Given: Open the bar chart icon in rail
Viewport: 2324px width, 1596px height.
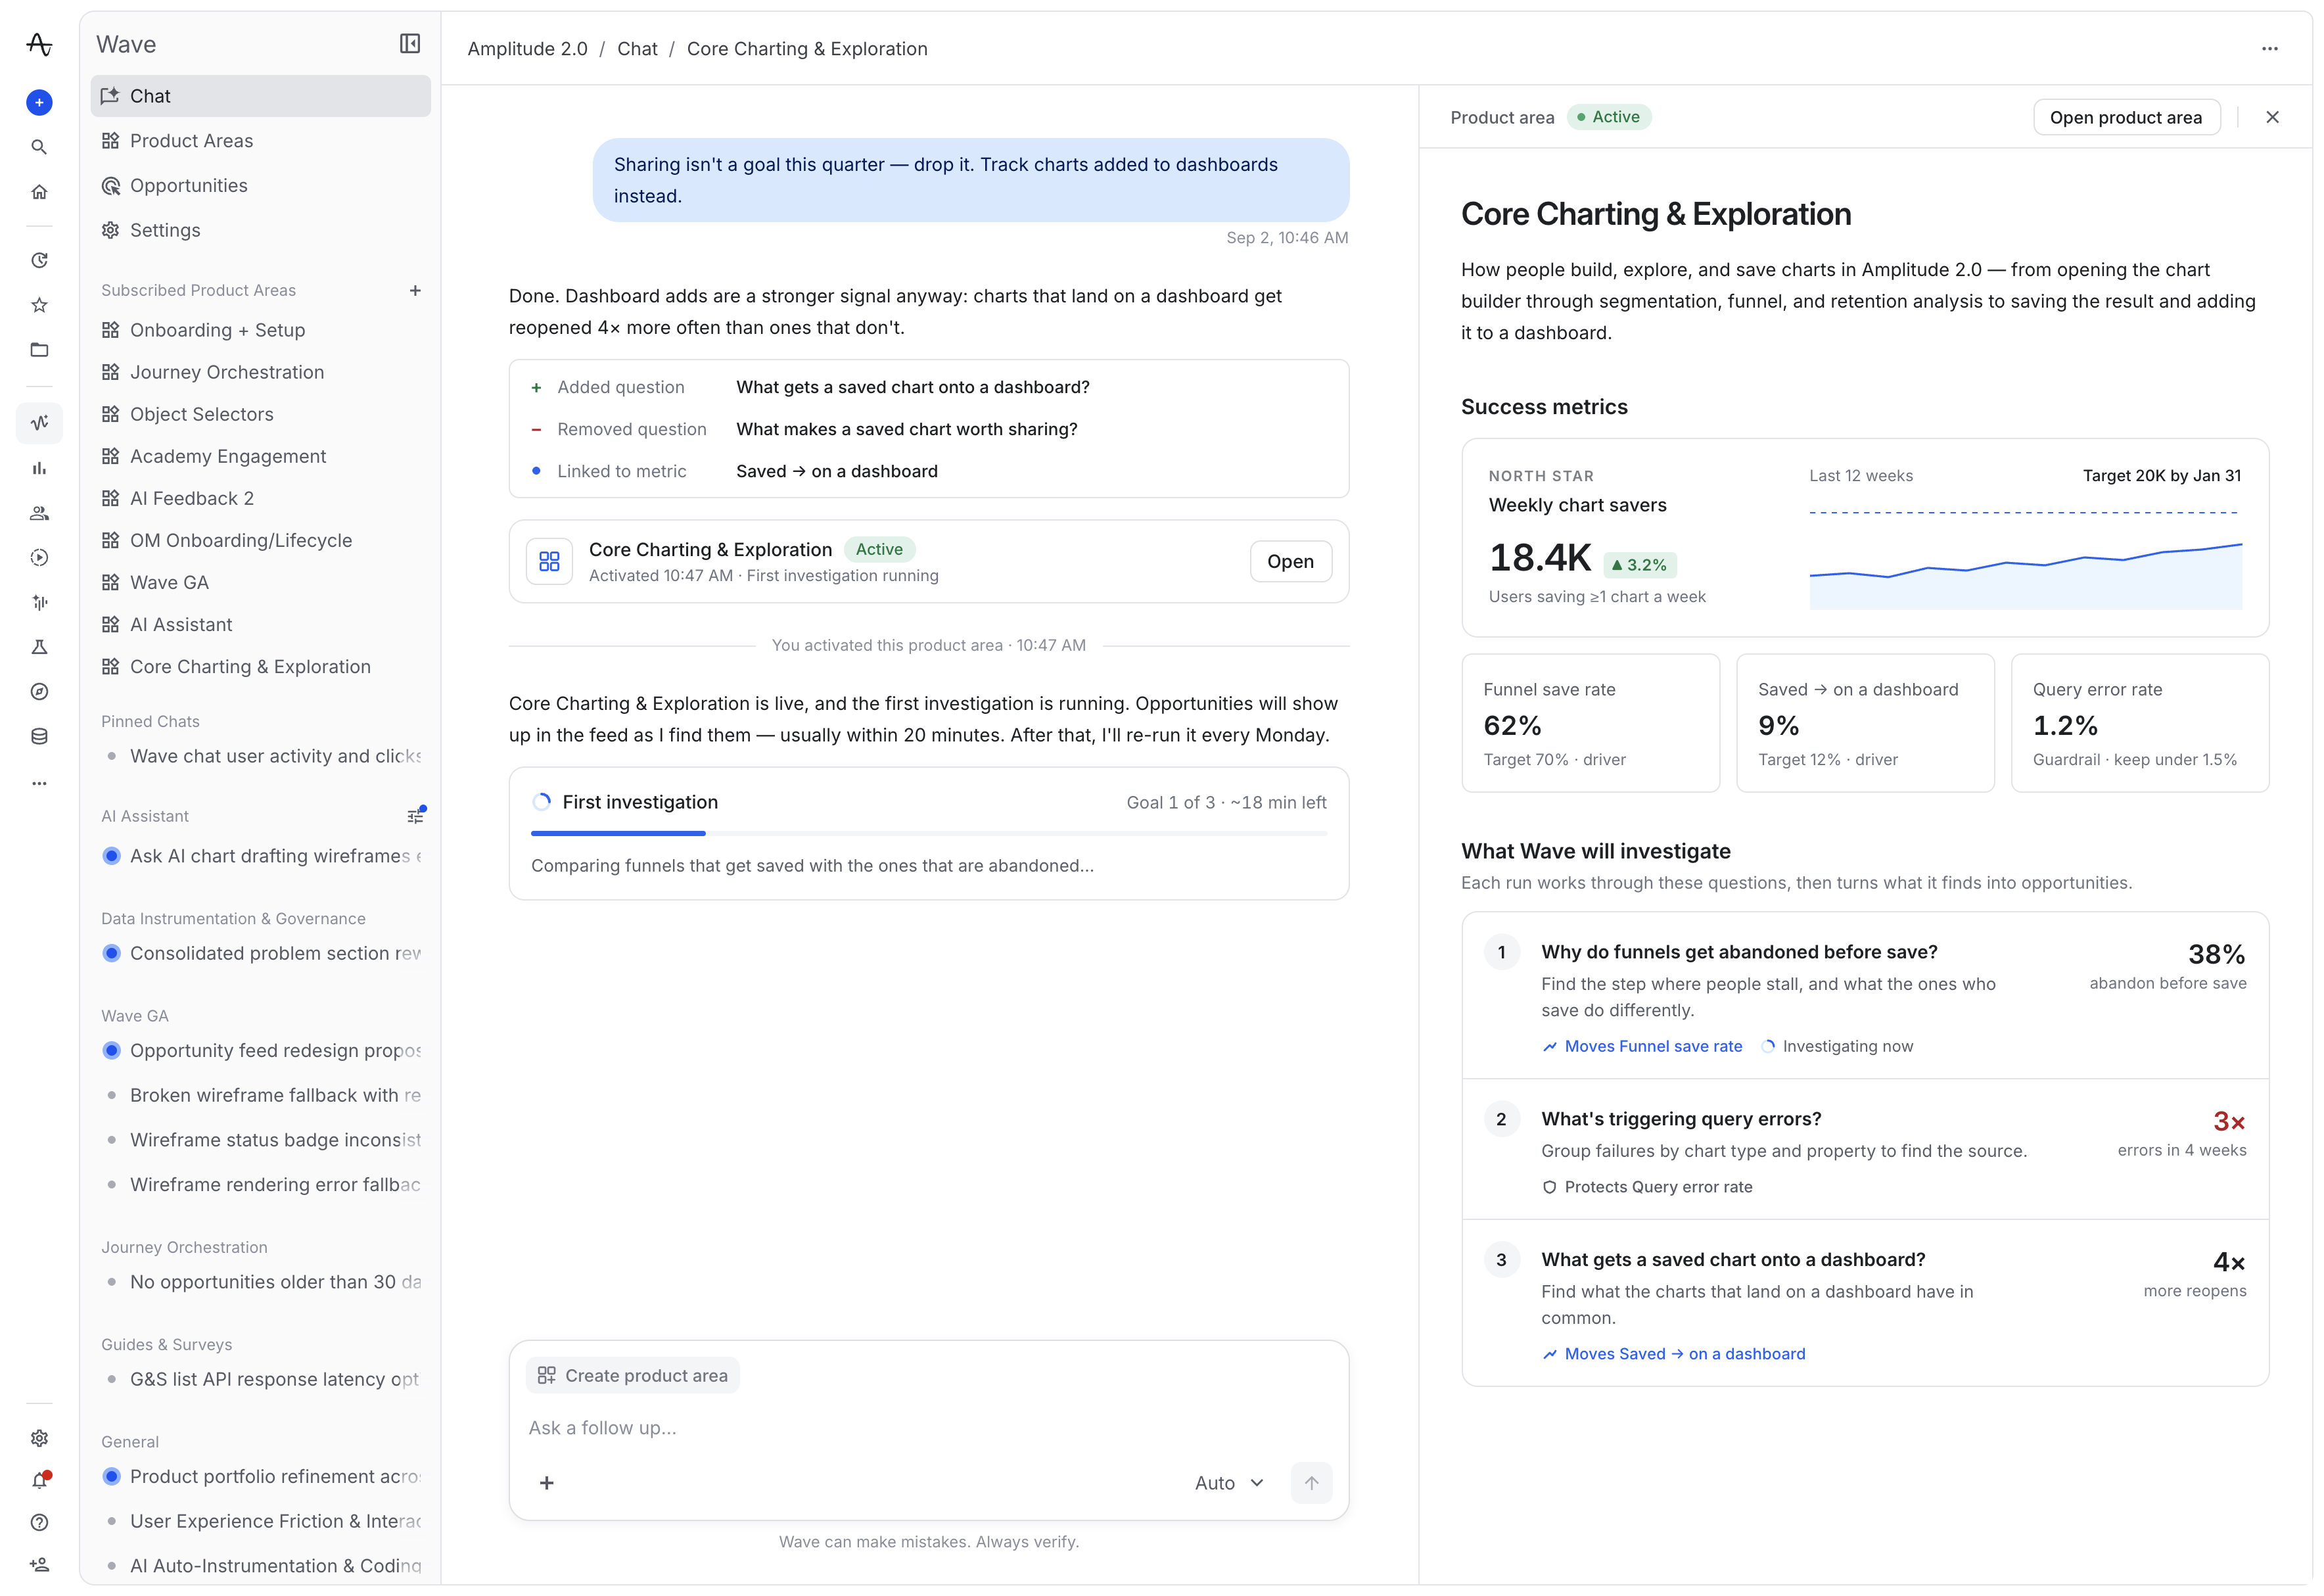Looking at the screenshot, I should [x=39, y=468].
